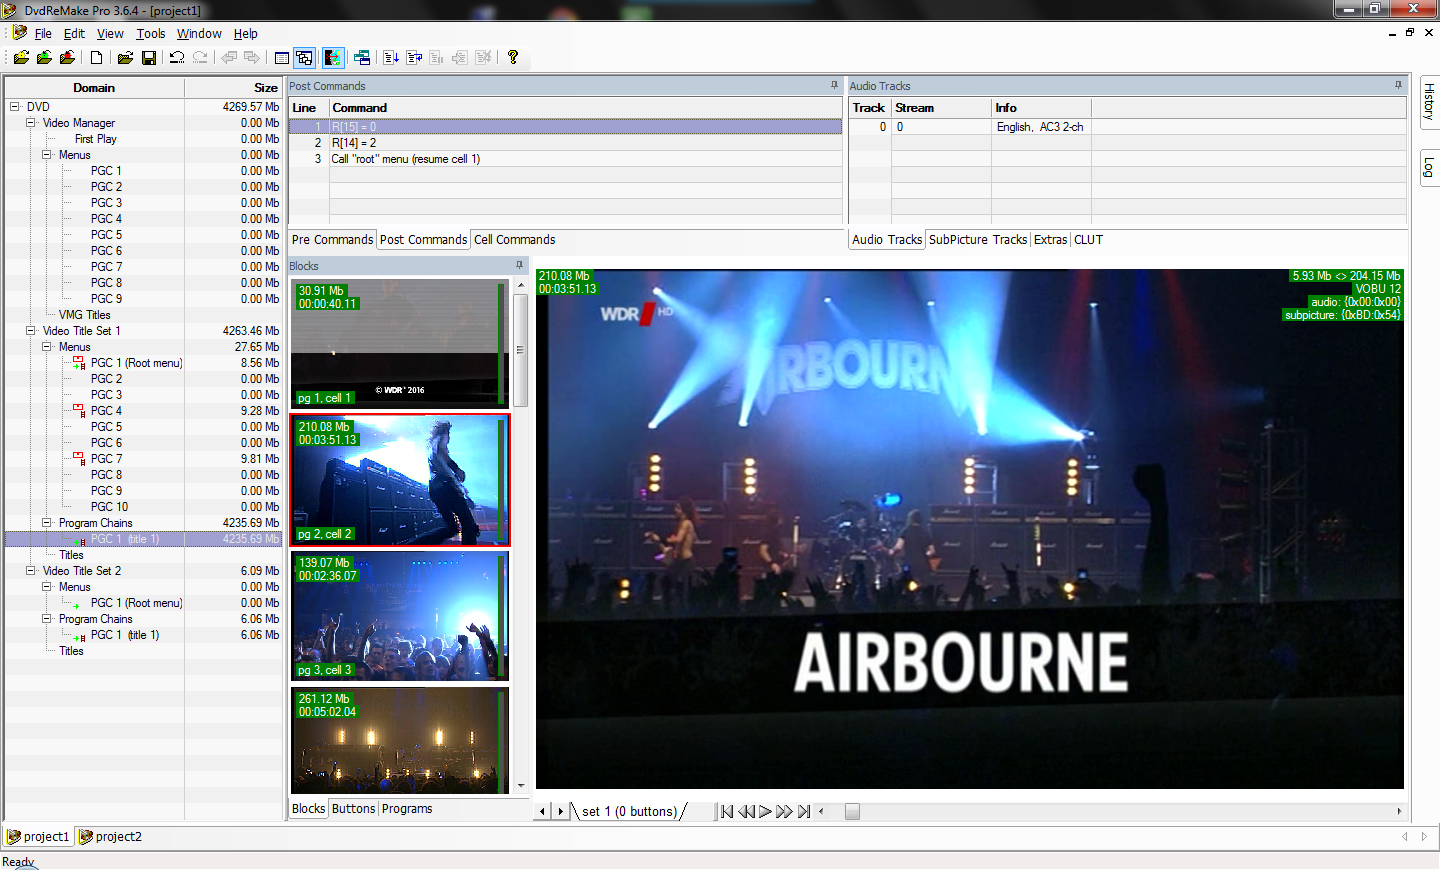Click the yellow folder Open icon before Save
Image resolution: width=1440 pixels, height=870 pixels.
125,58
